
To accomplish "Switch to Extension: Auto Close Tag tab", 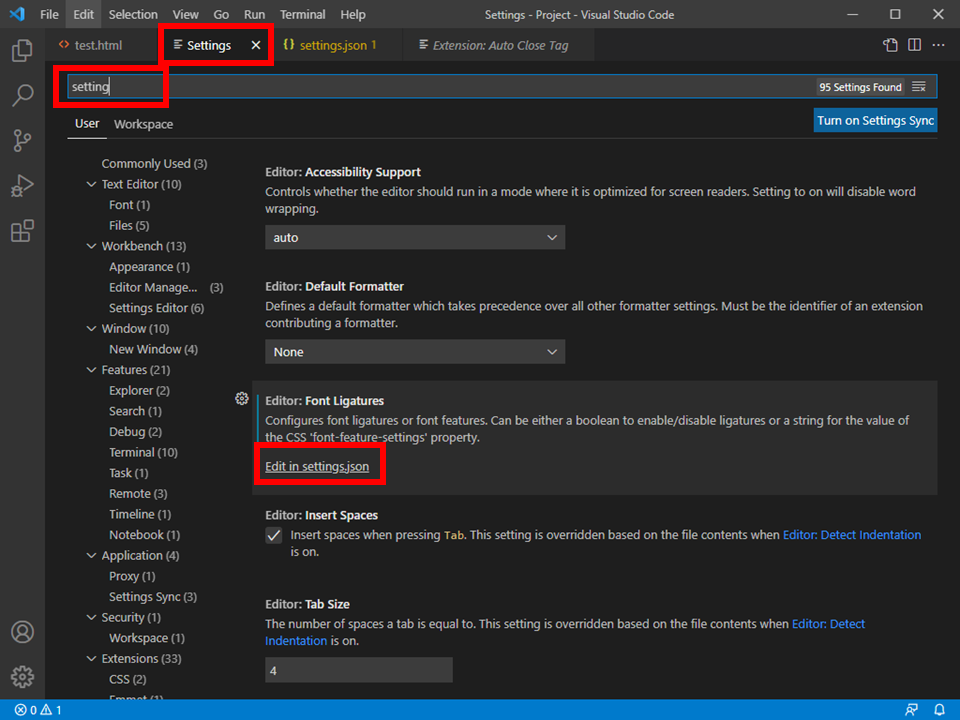I will coord(499,45).
